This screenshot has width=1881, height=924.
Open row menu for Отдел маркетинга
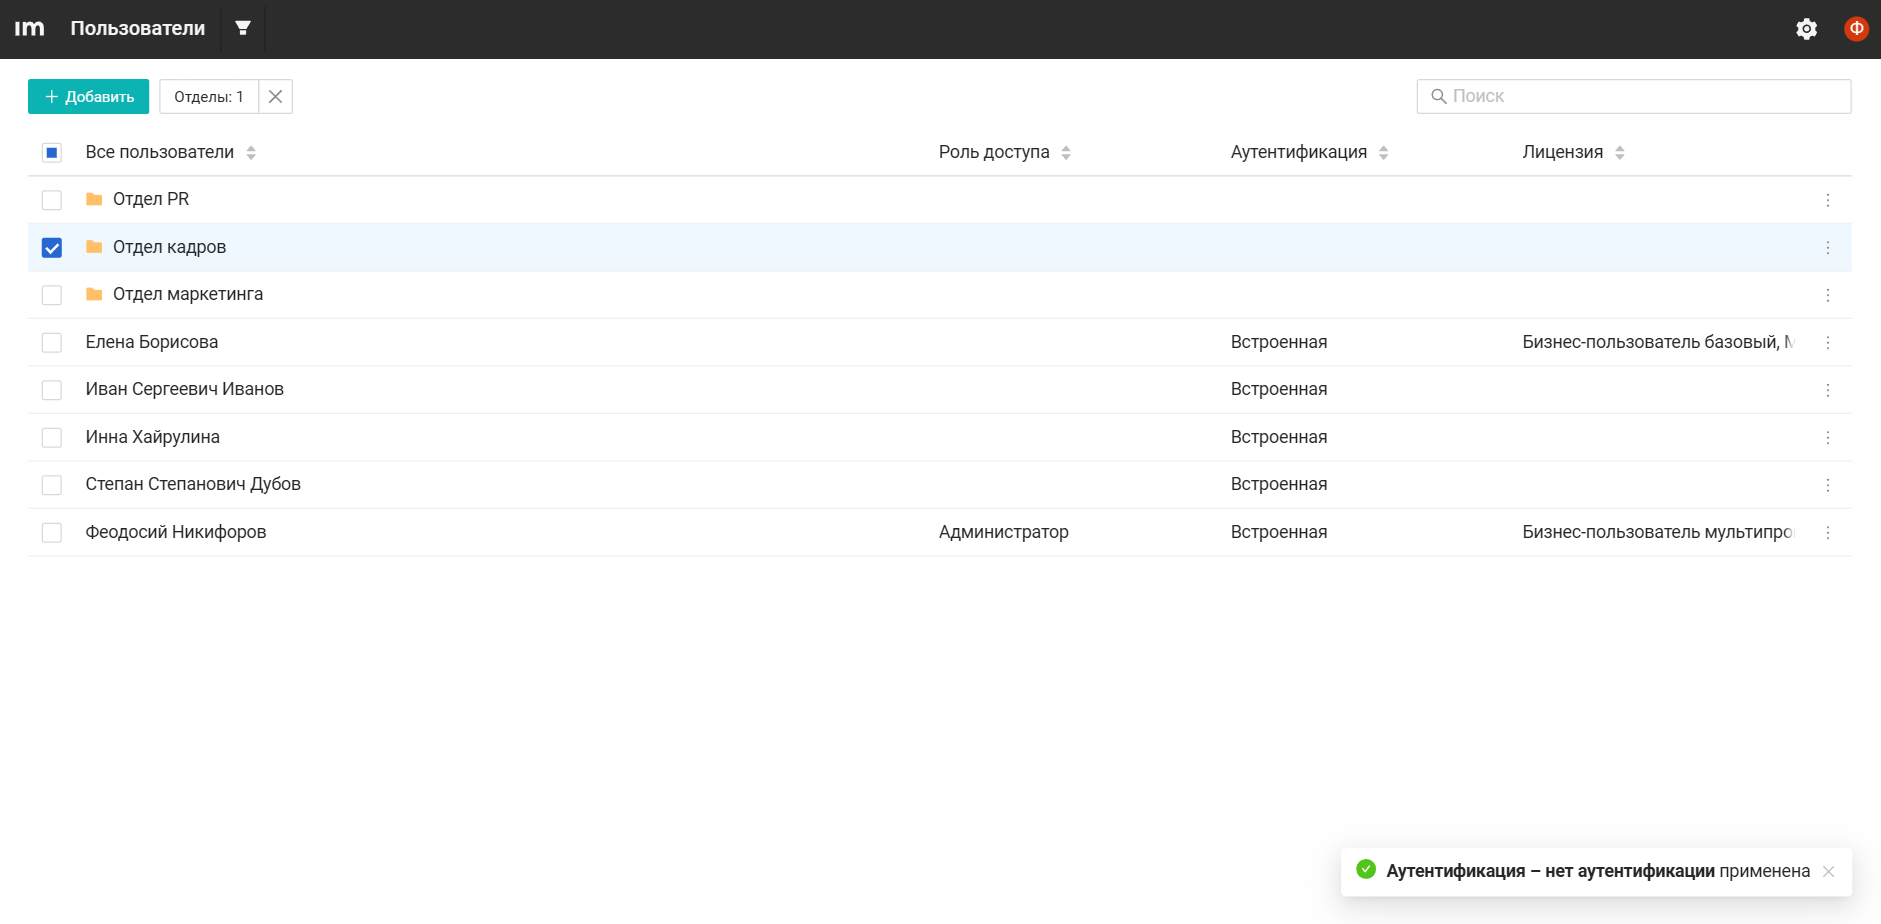click(1828, 295)
